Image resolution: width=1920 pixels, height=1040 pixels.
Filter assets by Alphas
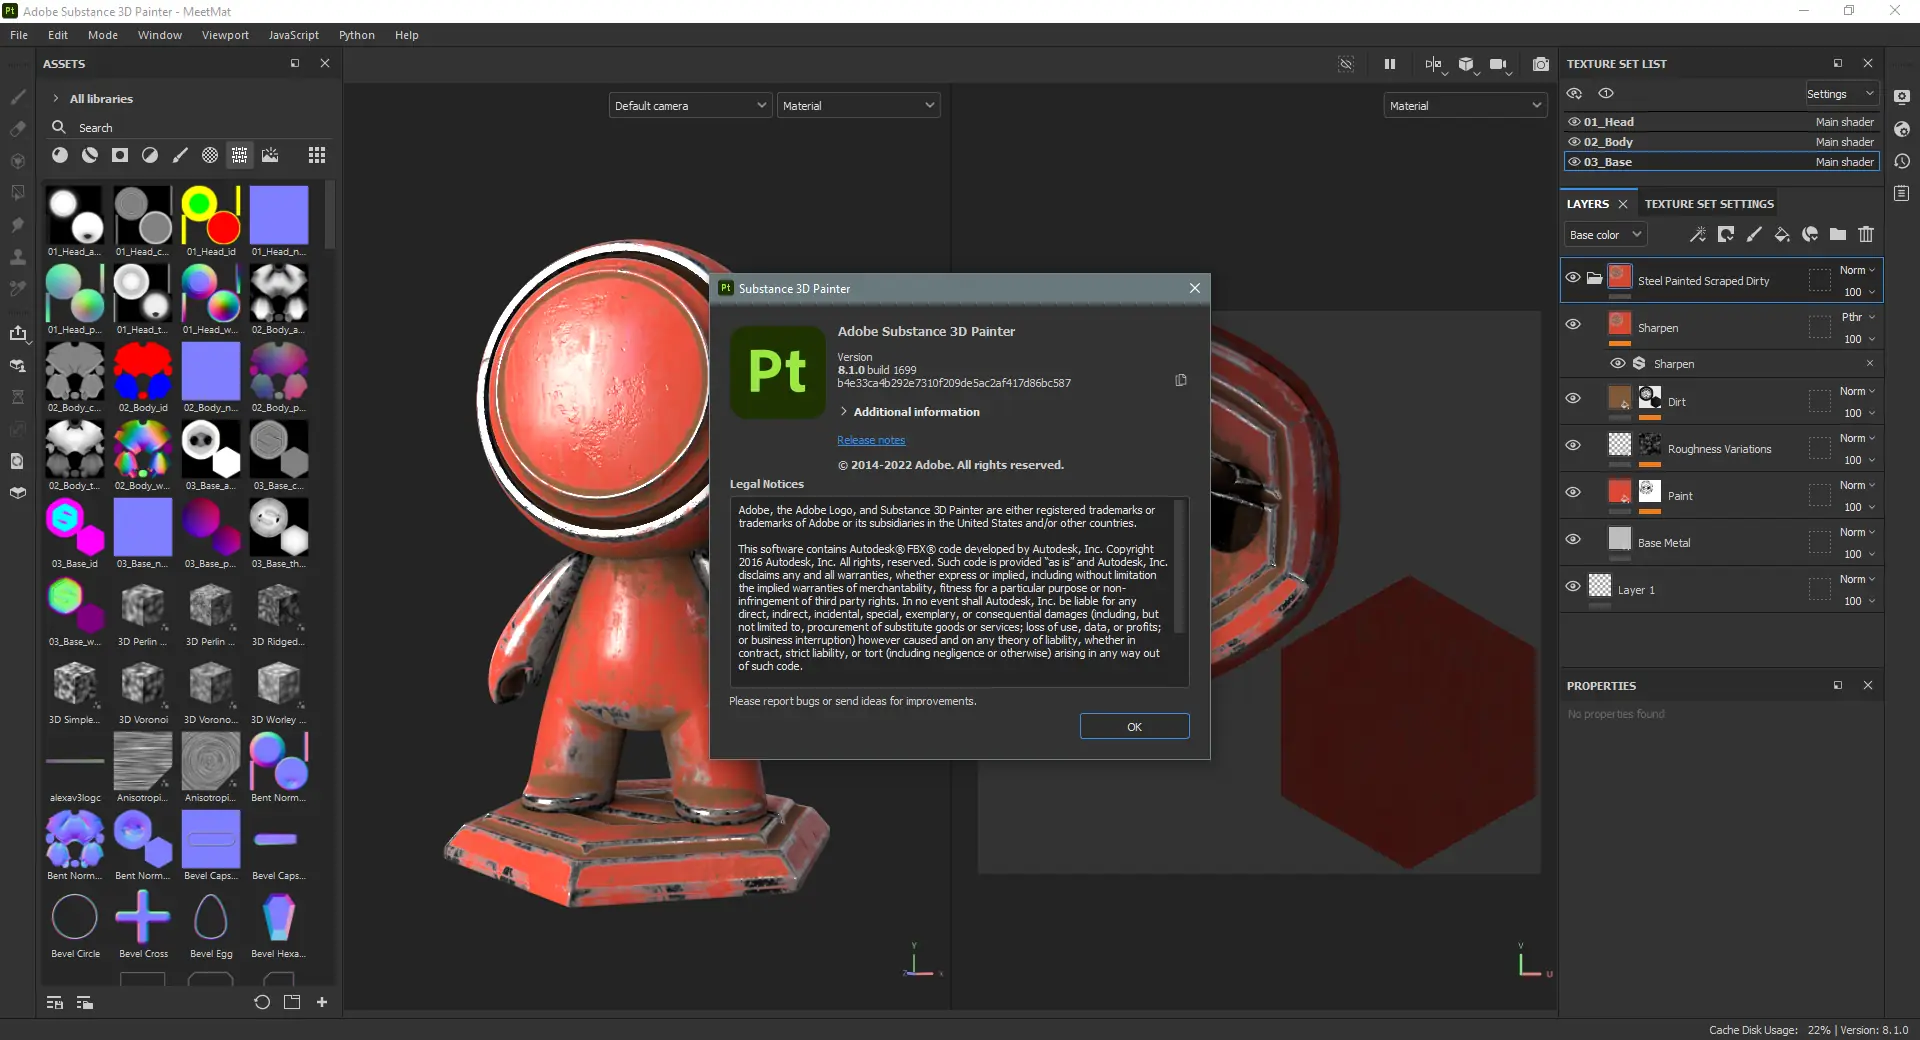pyautogui.click(x=210, y=155)
